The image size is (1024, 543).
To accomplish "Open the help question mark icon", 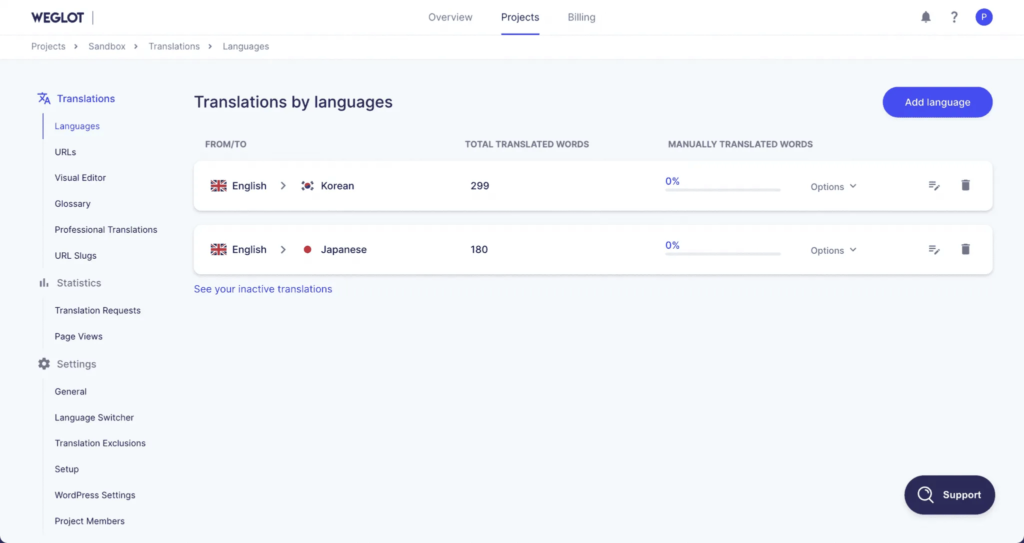I will click(x=954, y=17).
